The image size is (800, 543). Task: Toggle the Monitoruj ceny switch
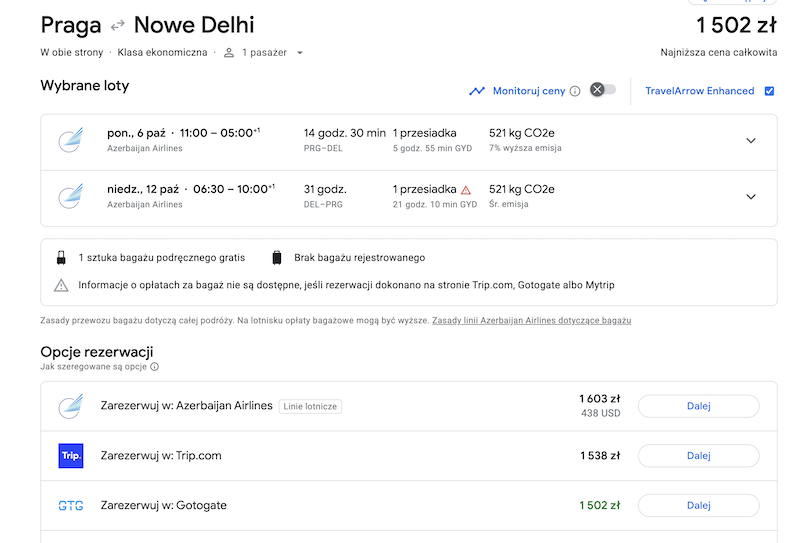(603, 90)
